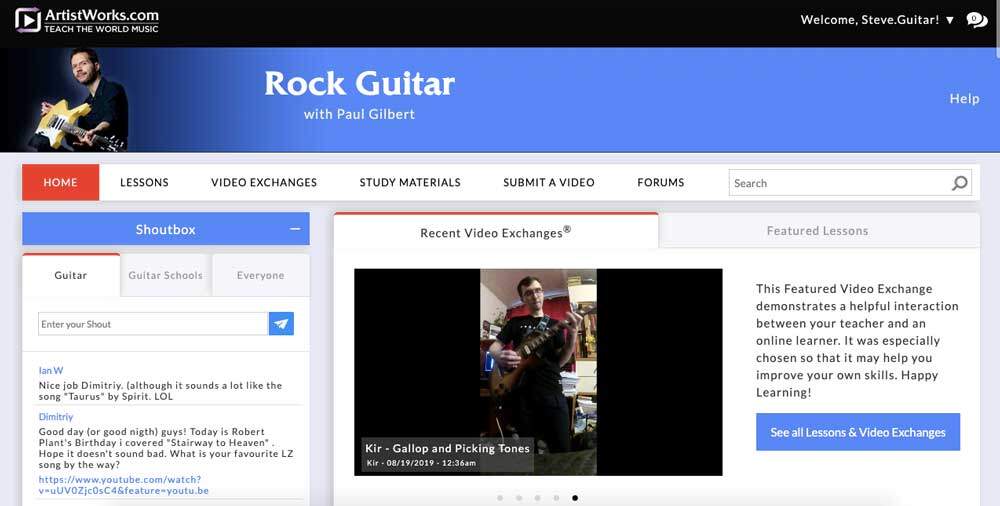Open the YouTube link in Dimitriy's shout
1000x506 pixels.
[x=124, y=485]
